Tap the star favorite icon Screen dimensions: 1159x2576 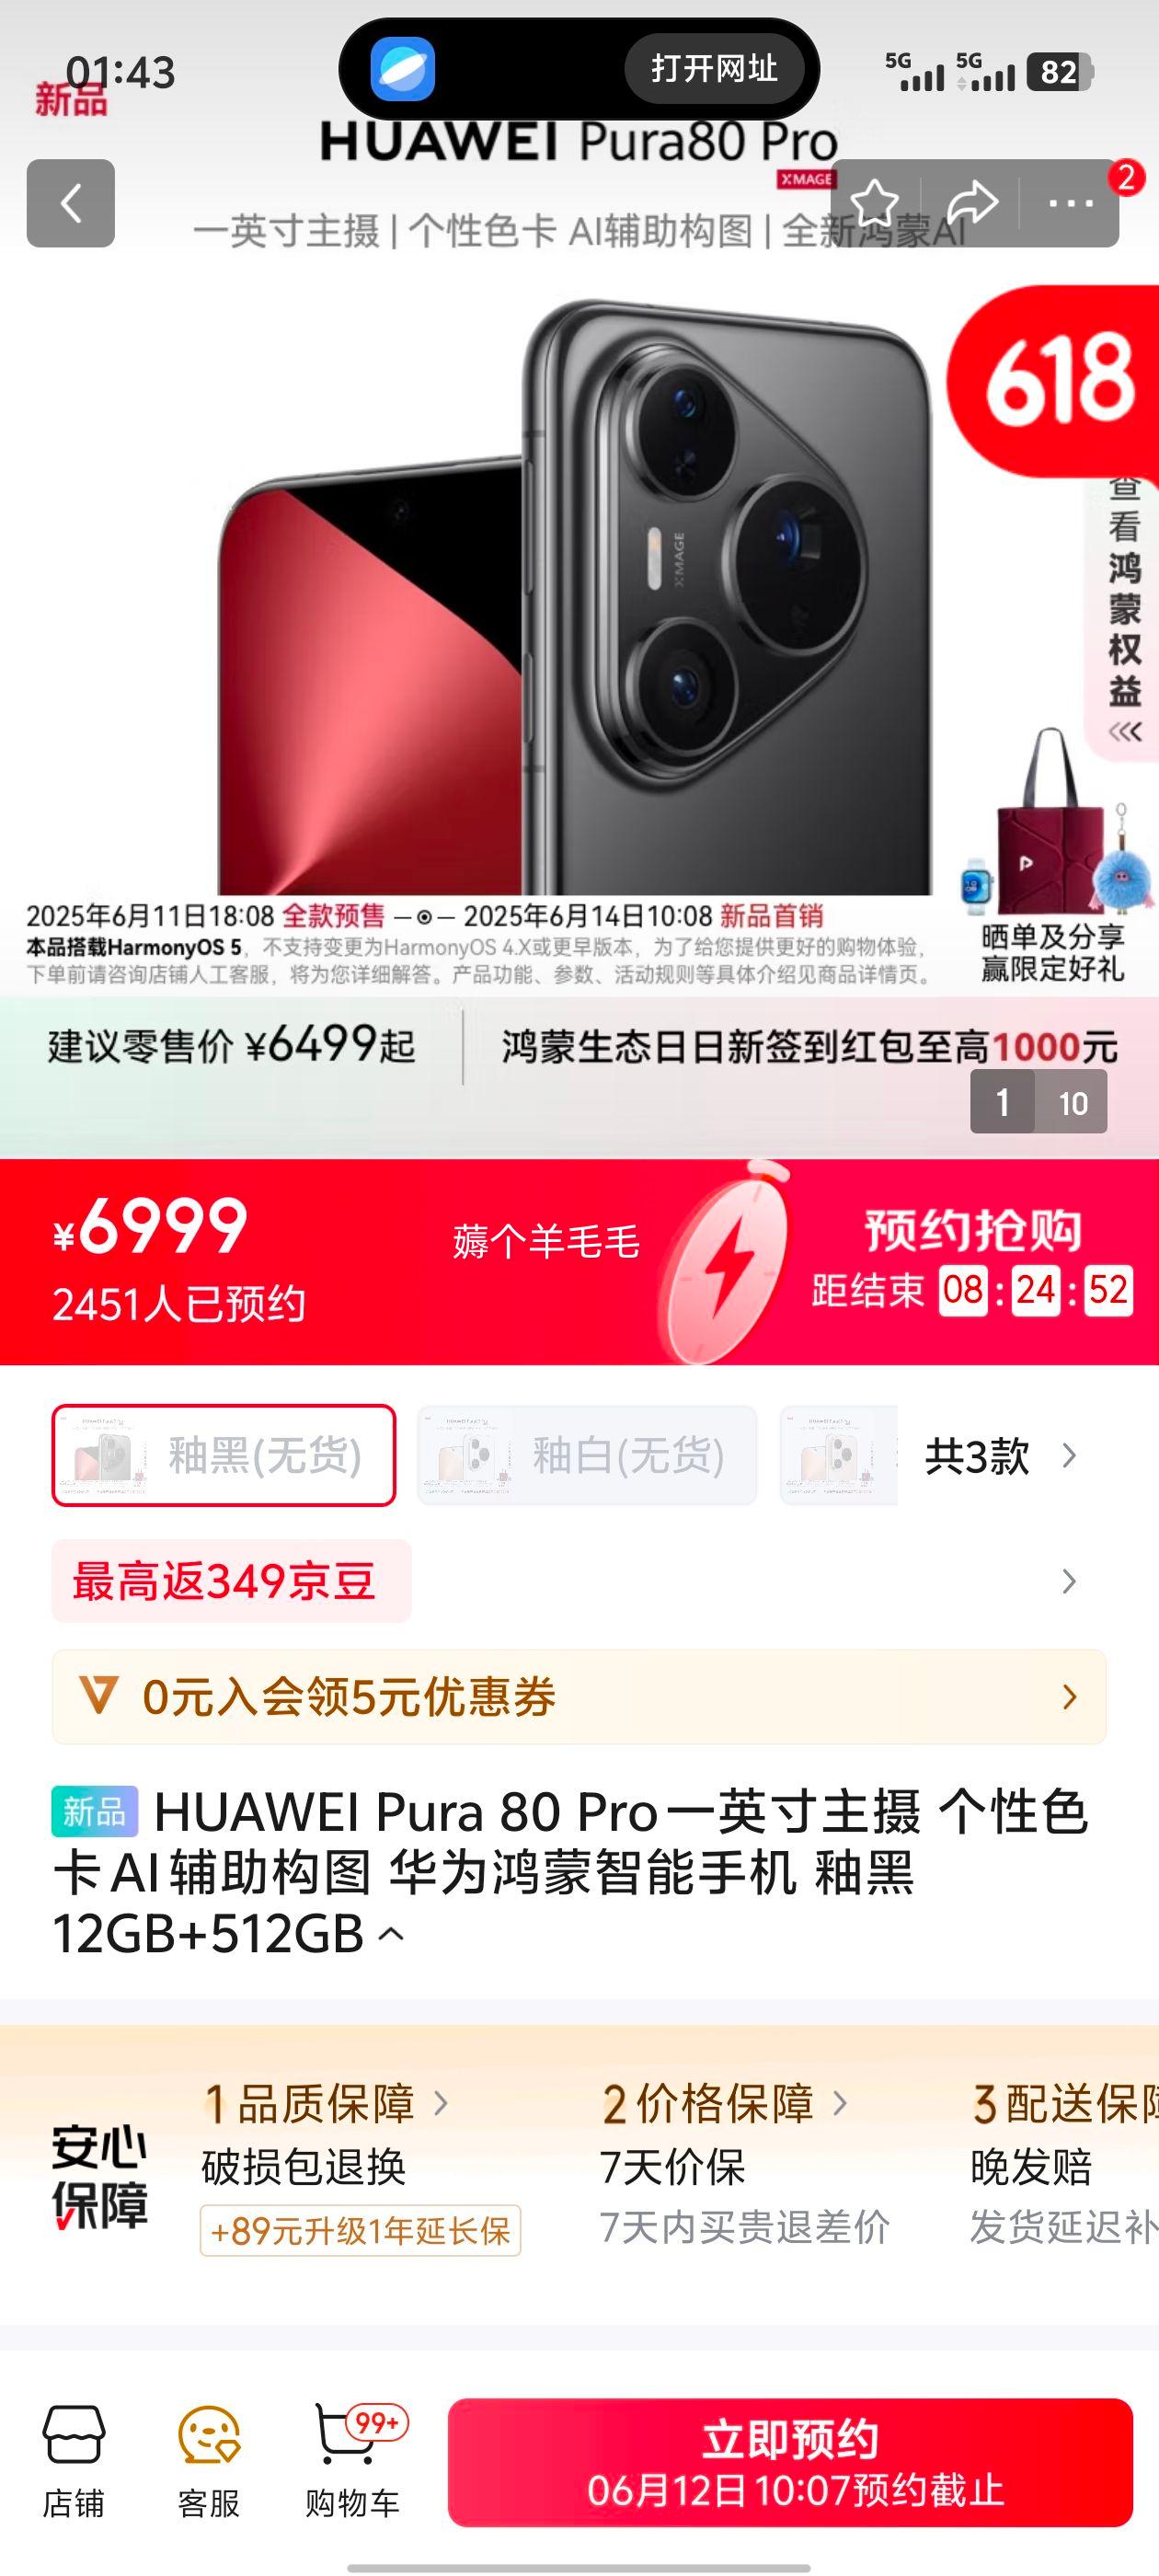(874, 203)
